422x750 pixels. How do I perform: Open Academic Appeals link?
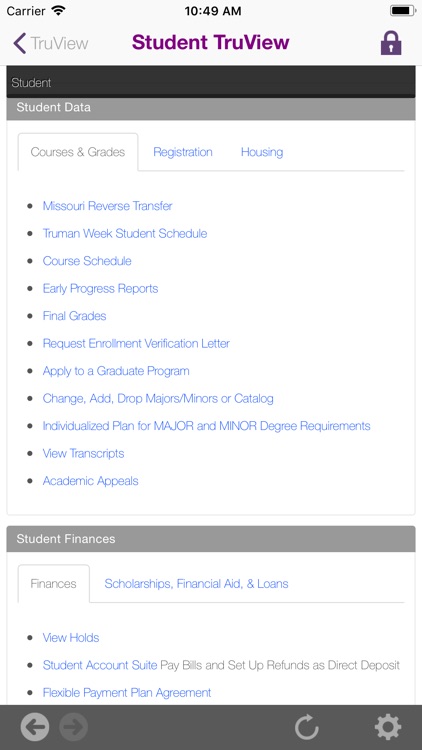click(90, 481)
